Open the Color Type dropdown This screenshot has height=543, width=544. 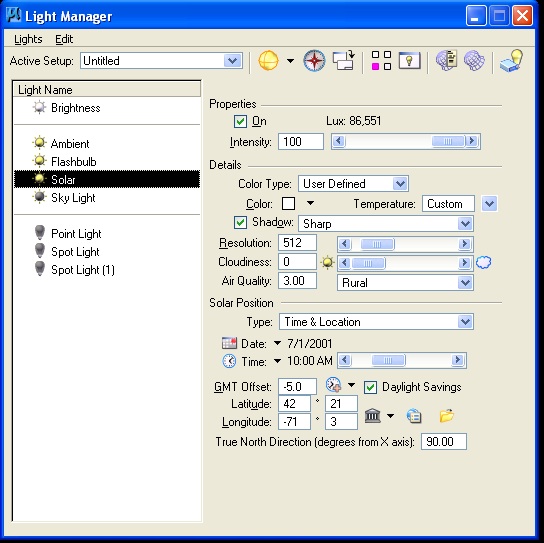click(353, 184)
